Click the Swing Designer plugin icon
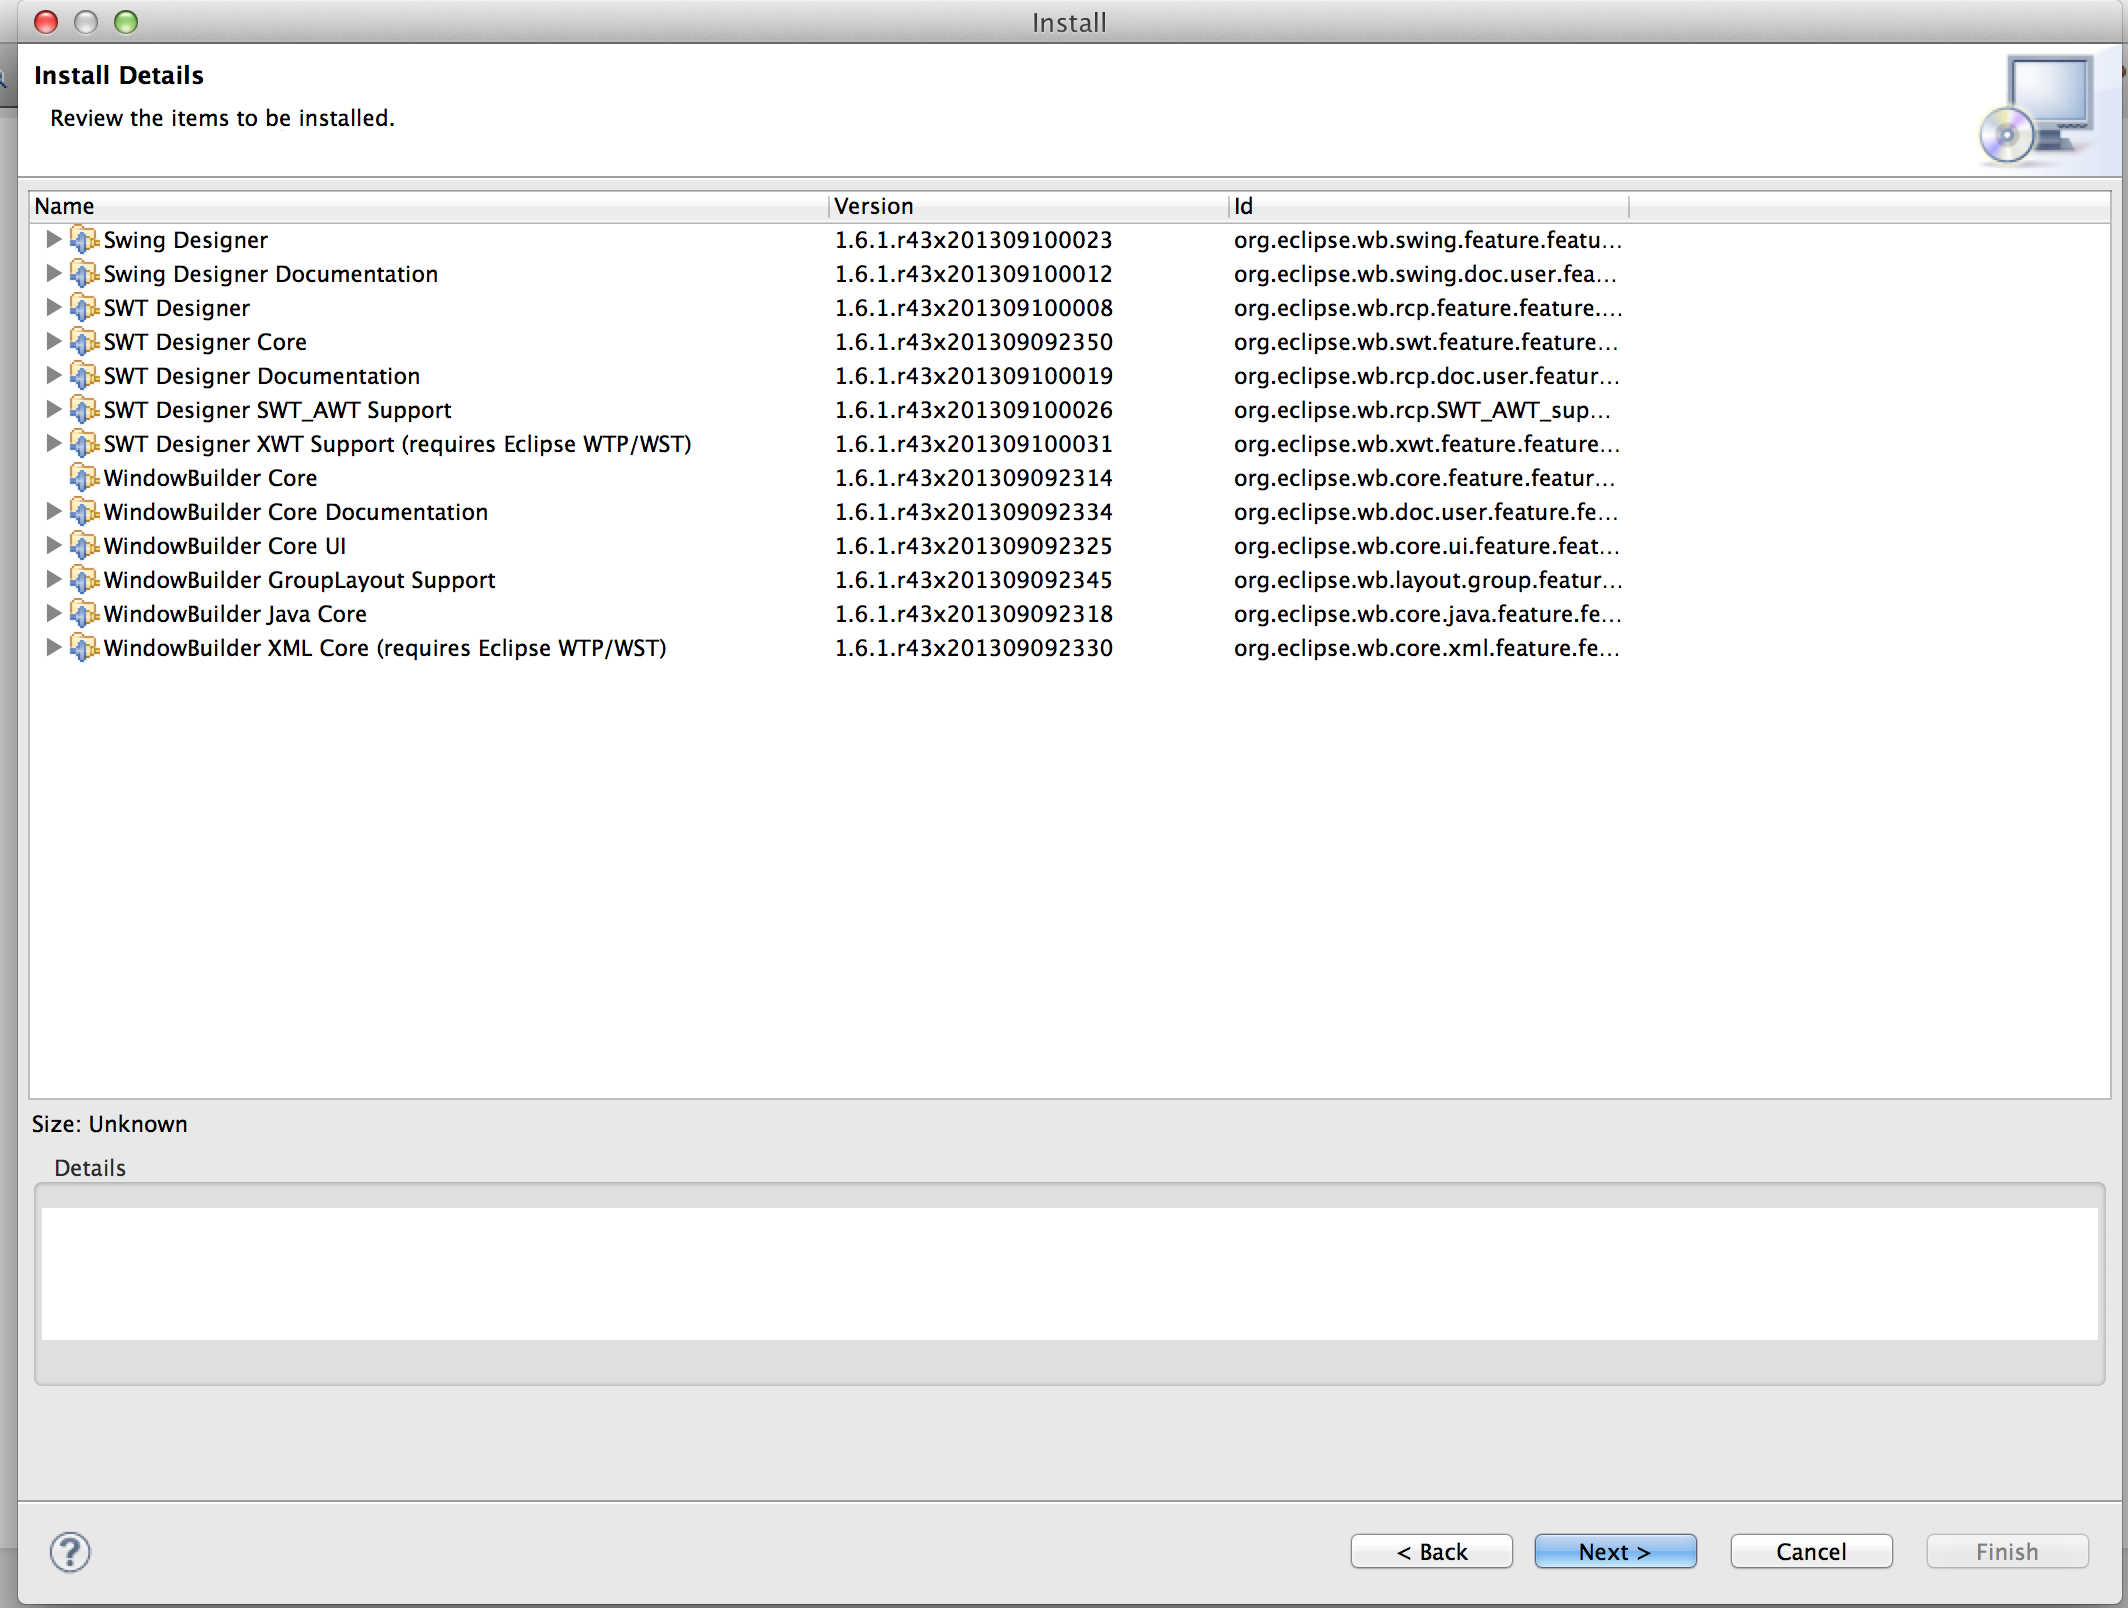This screenshot has height=1608, width=2128. pyautogui.click(x=84, y=240)
